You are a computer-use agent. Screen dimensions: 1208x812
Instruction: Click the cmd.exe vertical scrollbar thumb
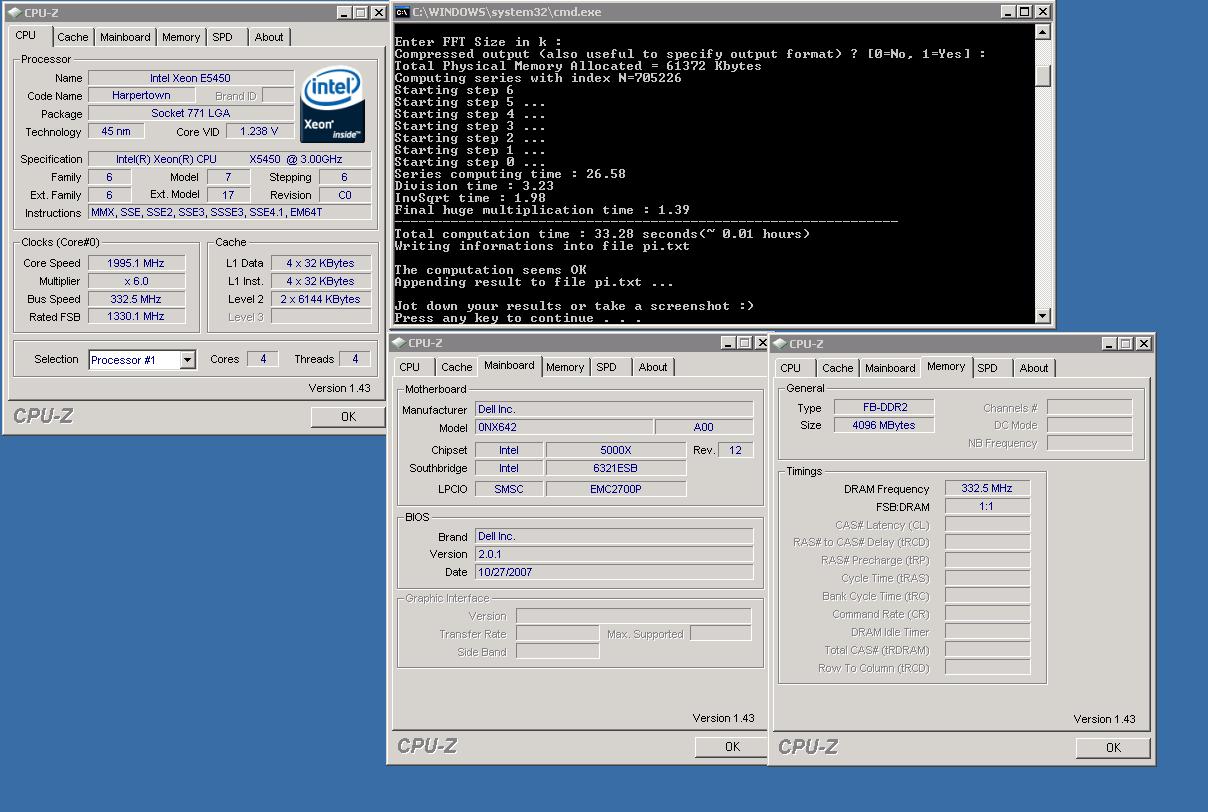[x=1043, y=76]
